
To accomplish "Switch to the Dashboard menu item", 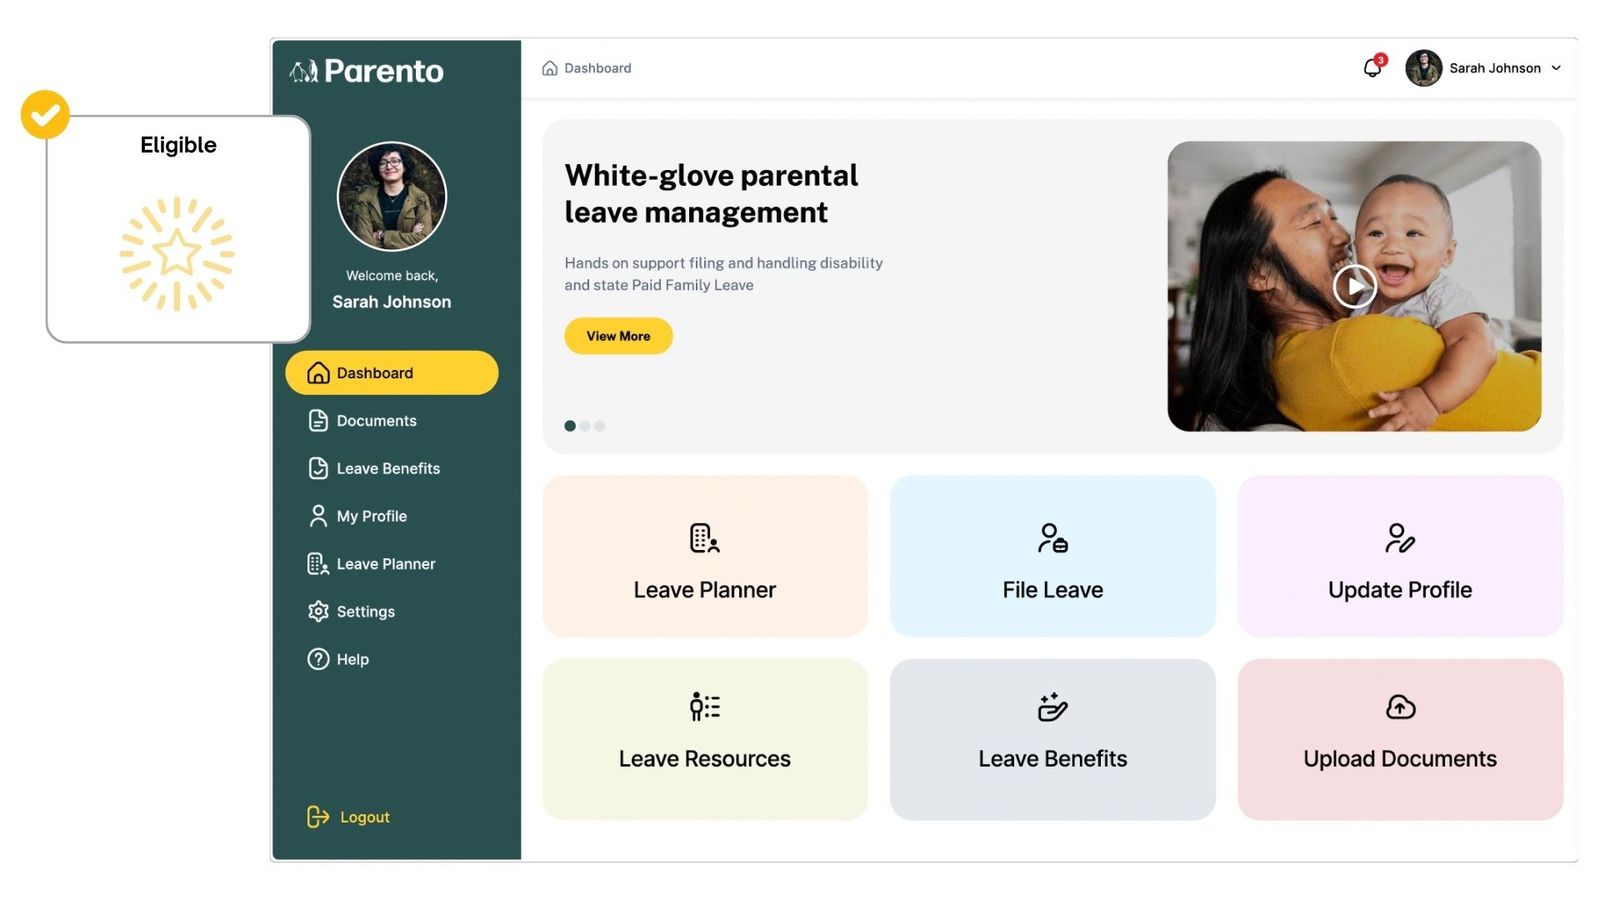I will click(377, 372).
